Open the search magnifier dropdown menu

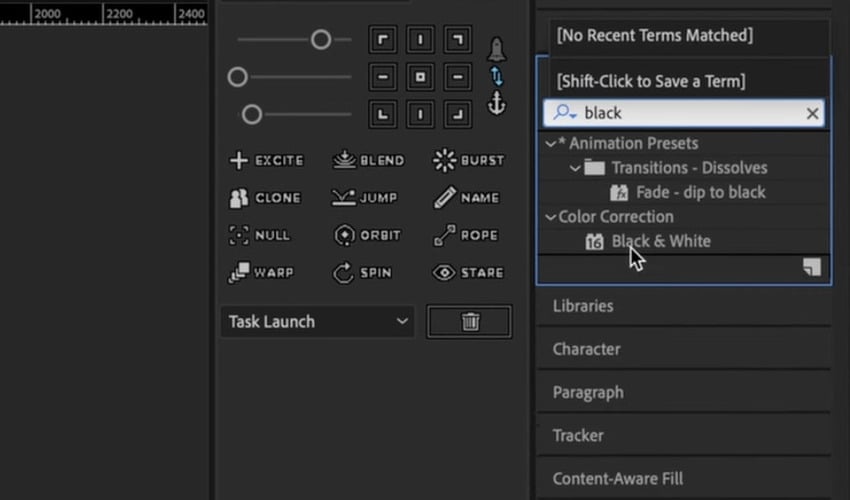tap(565, 113)
